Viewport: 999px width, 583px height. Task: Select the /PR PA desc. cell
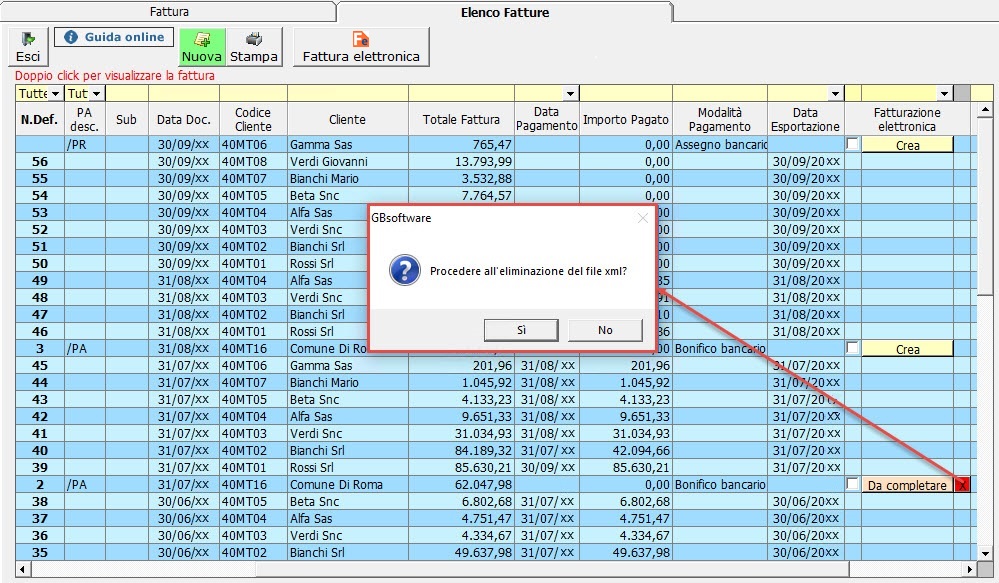[84, 145]
